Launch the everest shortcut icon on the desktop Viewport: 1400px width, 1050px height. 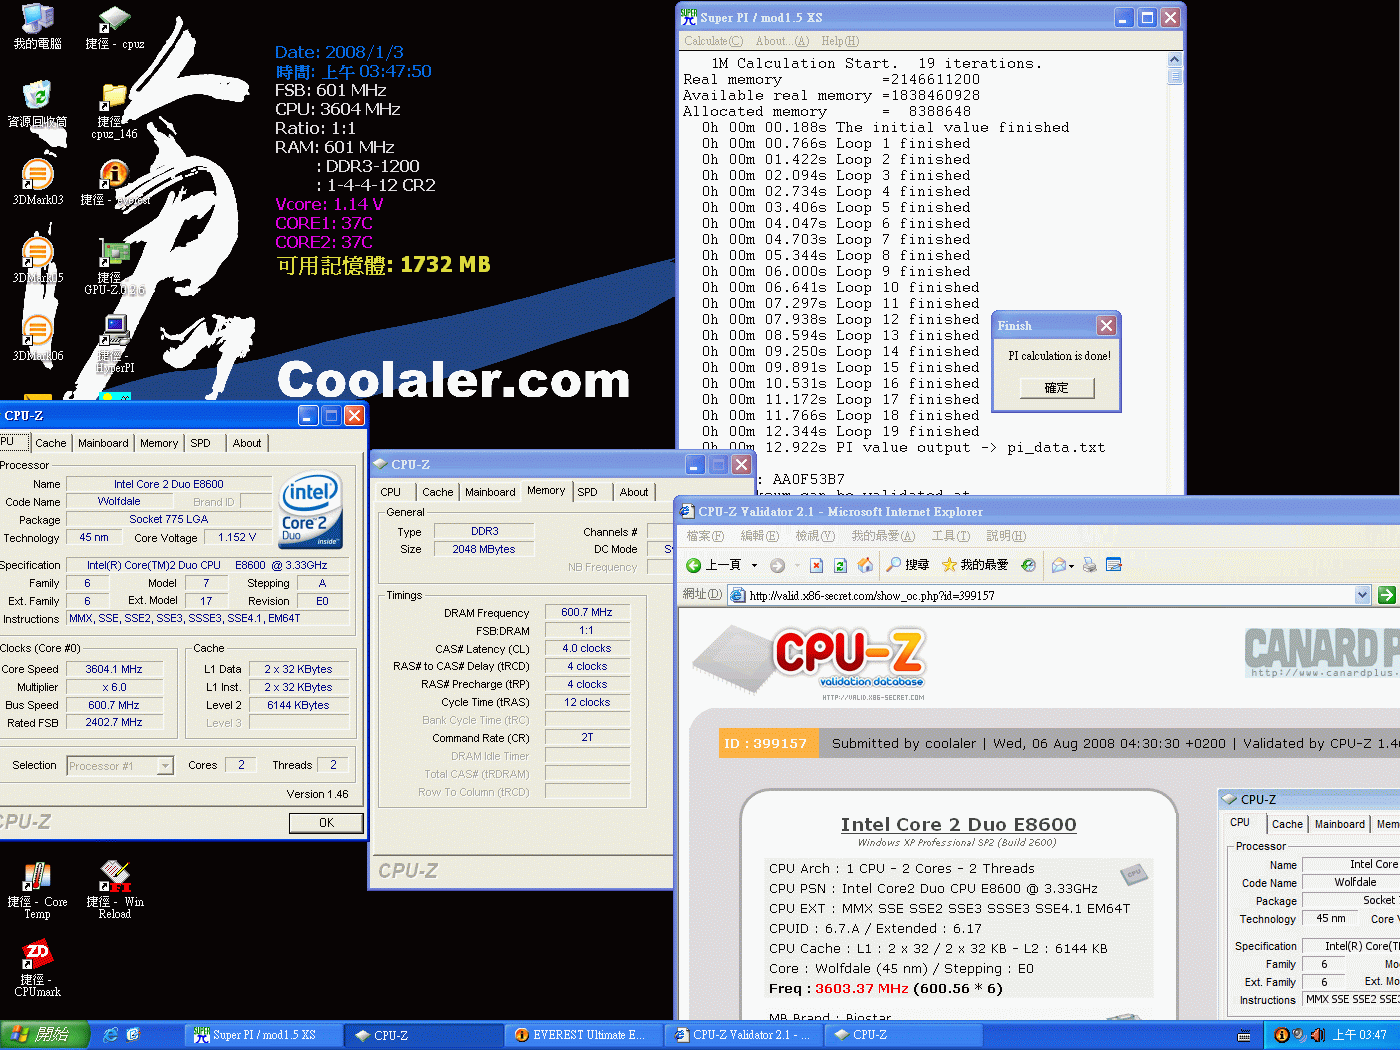coord(114,182)
